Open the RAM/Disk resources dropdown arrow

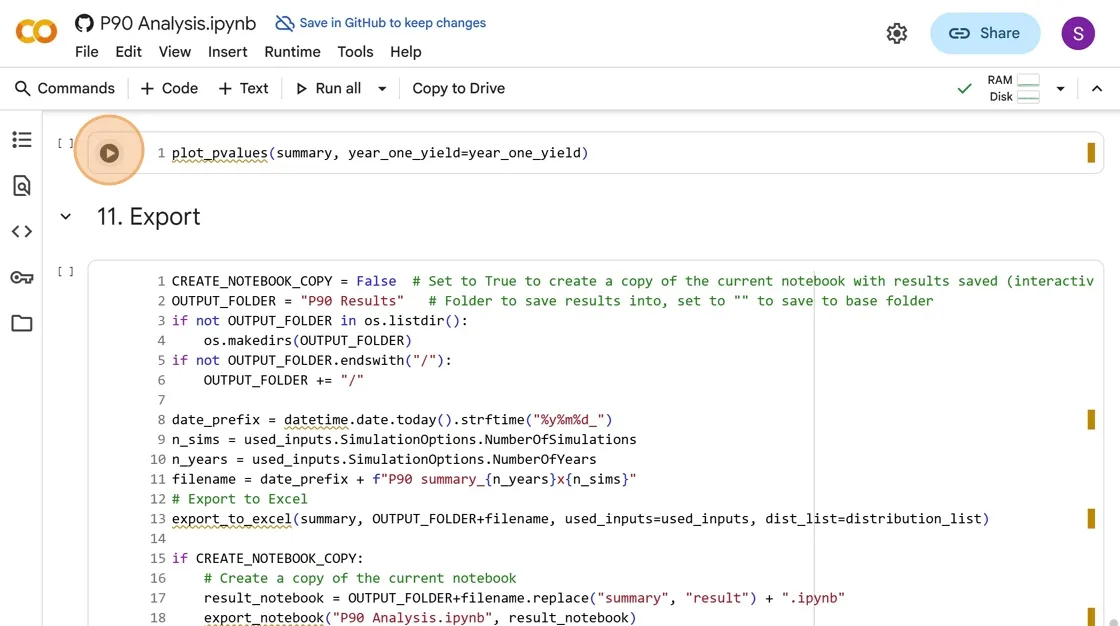point(1060,89)
